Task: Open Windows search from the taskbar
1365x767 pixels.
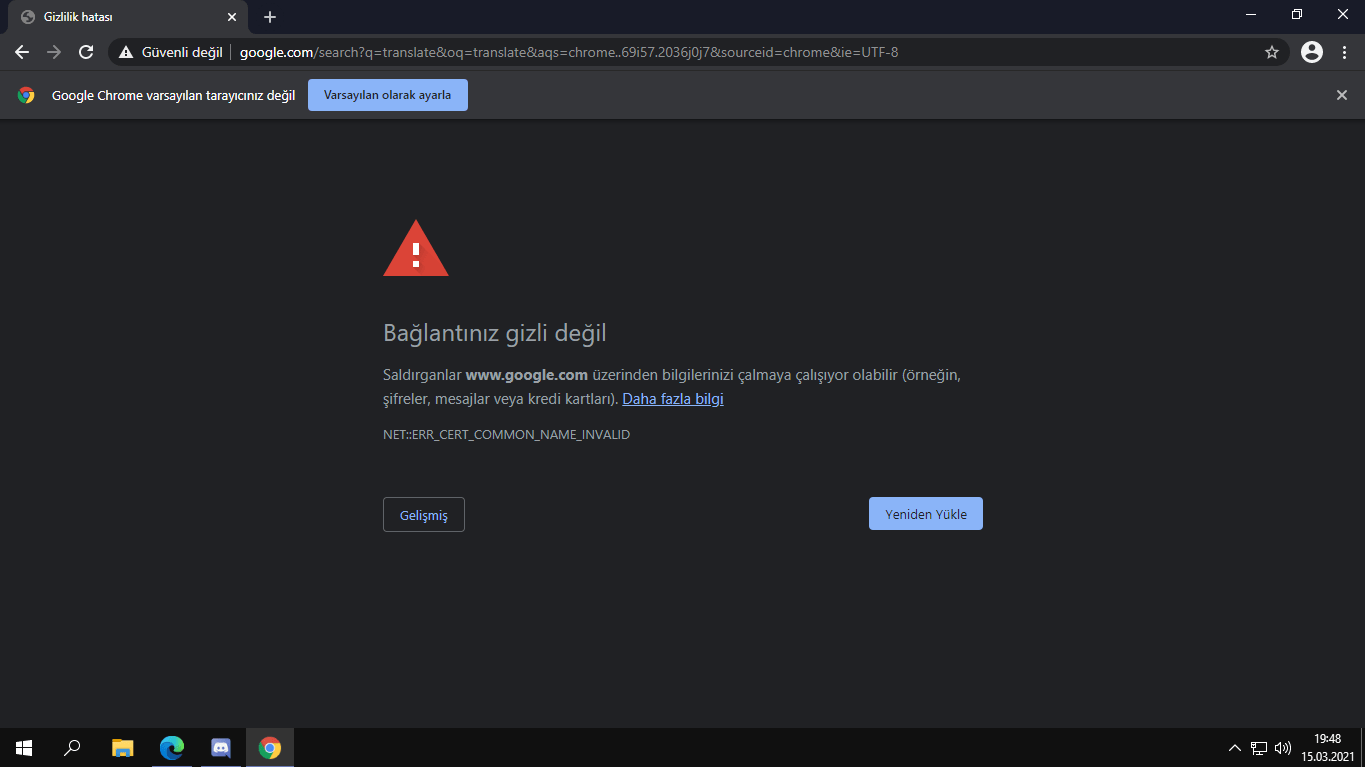Action: pos(72,748)
